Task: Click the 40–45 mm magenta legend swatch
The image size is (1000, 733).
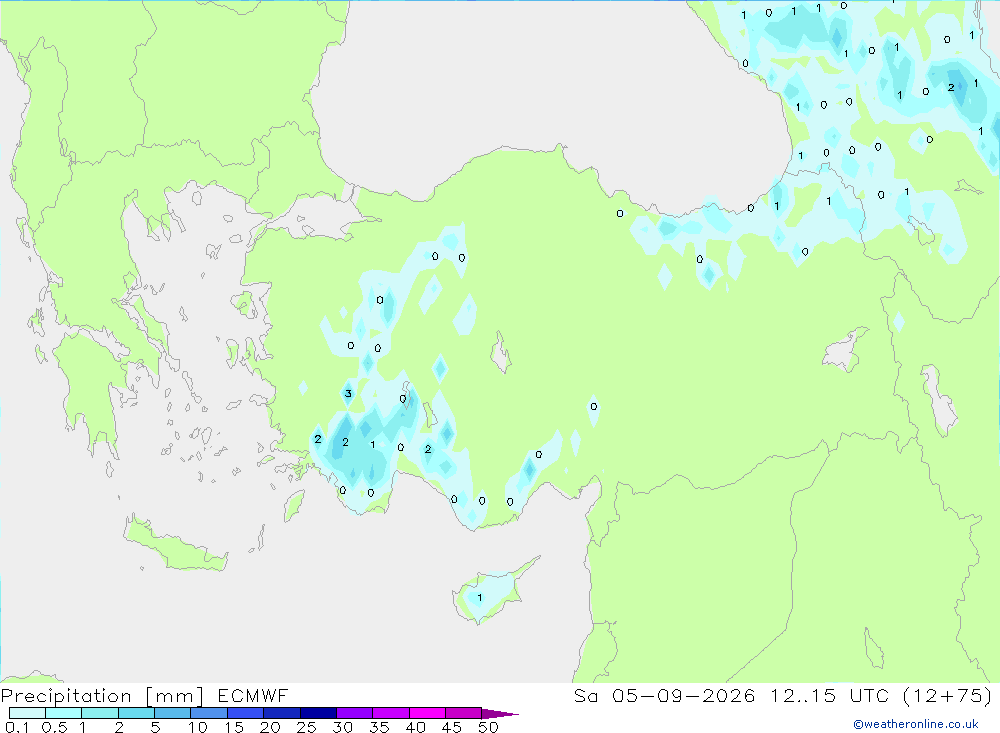Action: pos(427,713)
